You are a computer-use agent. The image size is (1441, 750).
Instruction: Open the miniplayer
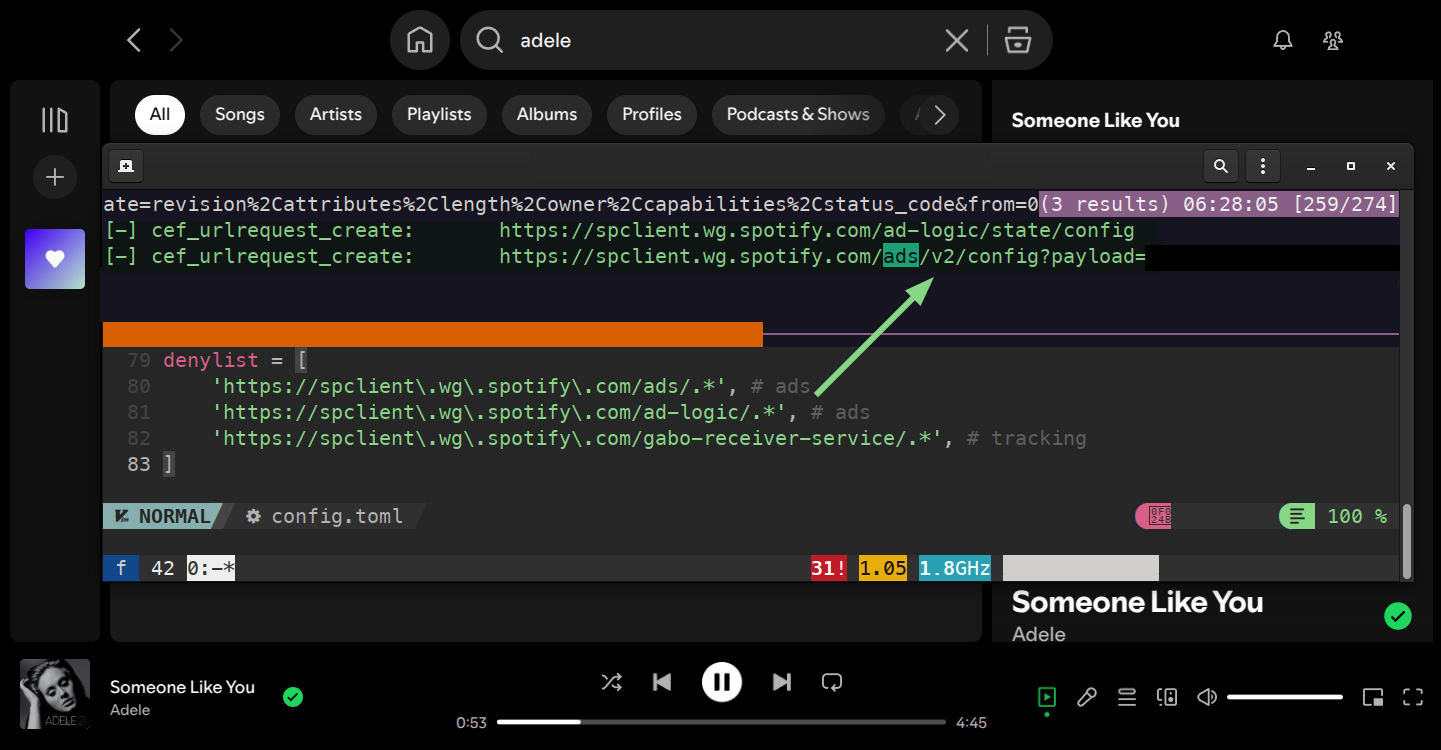click(x=1373, y=697)
